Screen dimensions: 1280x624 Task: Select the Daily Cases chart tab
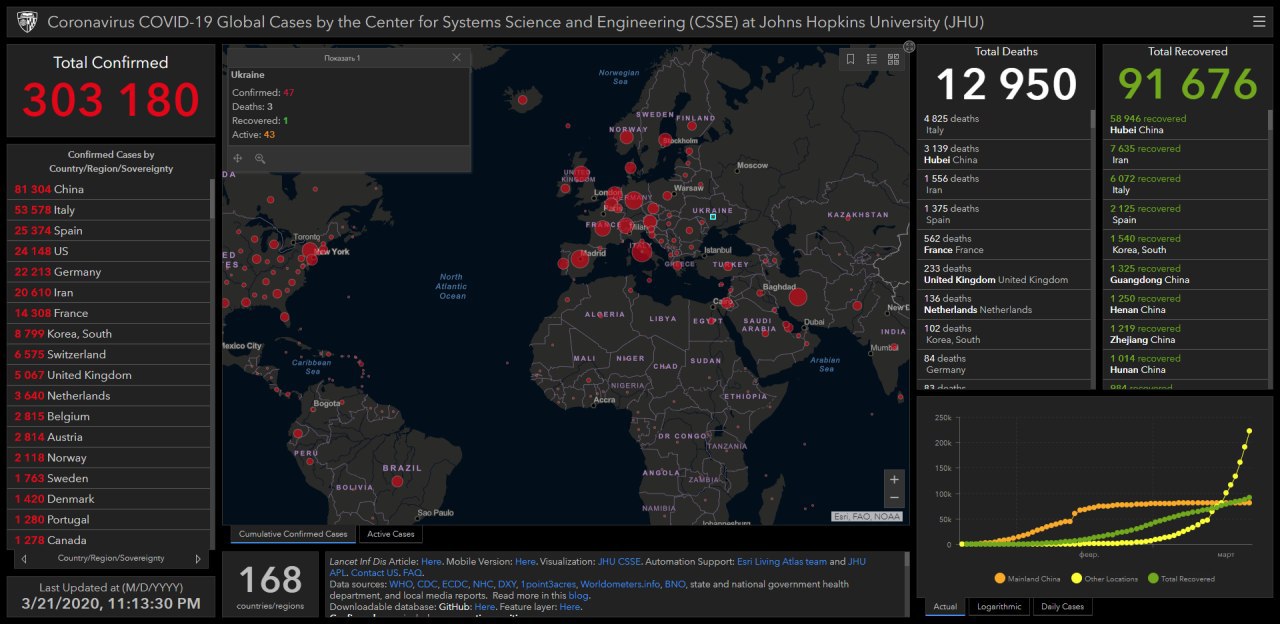coord(1062,607)
